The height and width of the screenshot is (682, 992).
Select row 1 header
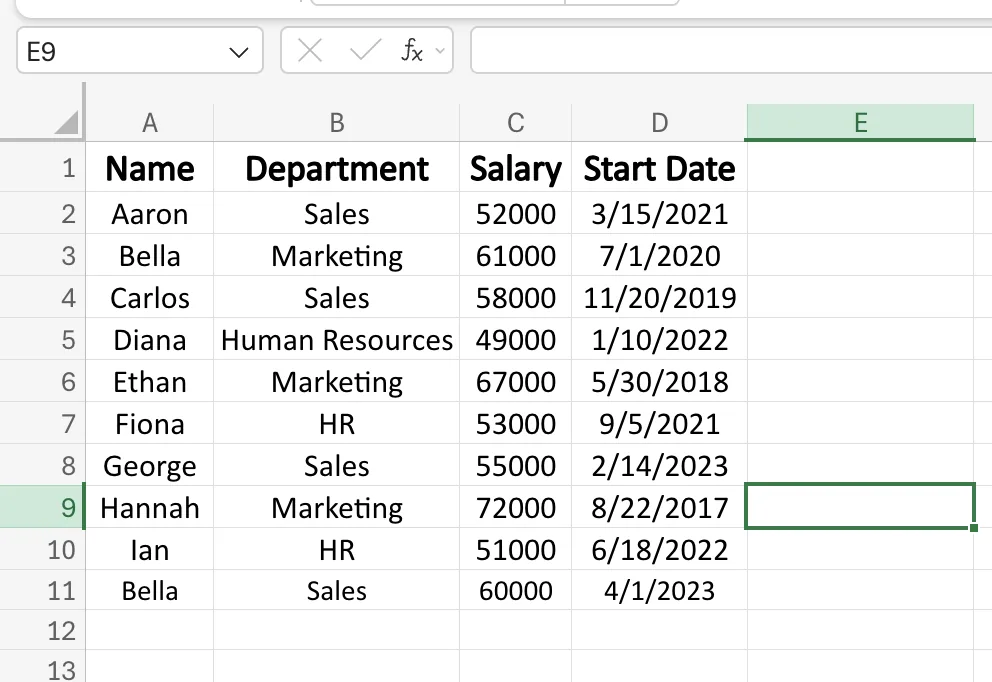42,168
